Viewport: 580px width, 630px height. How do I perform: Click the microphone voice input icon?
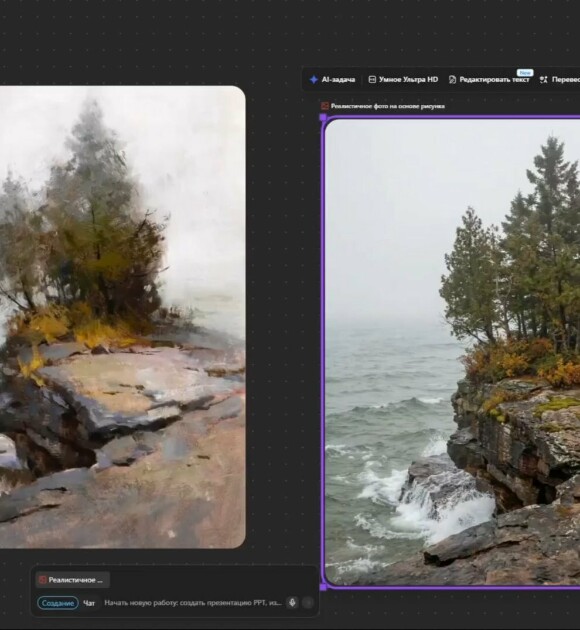[292, 603]
